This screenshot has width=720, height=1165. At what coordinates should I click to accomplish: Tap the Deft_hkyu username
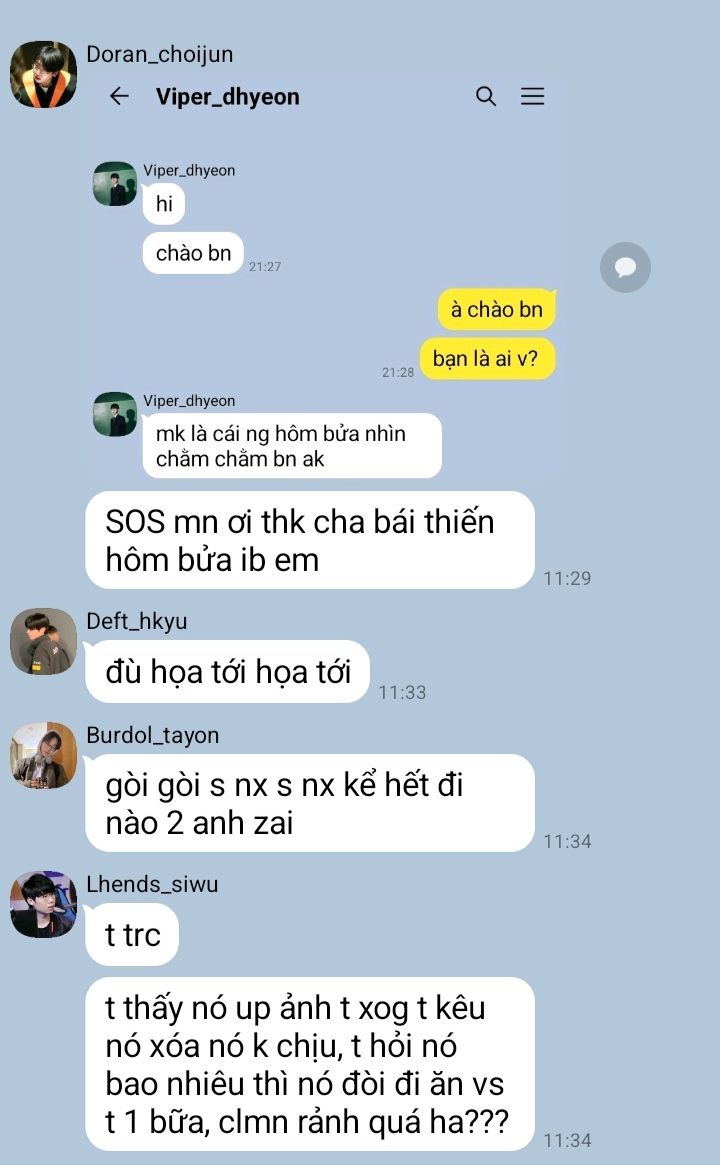[137, 621]
